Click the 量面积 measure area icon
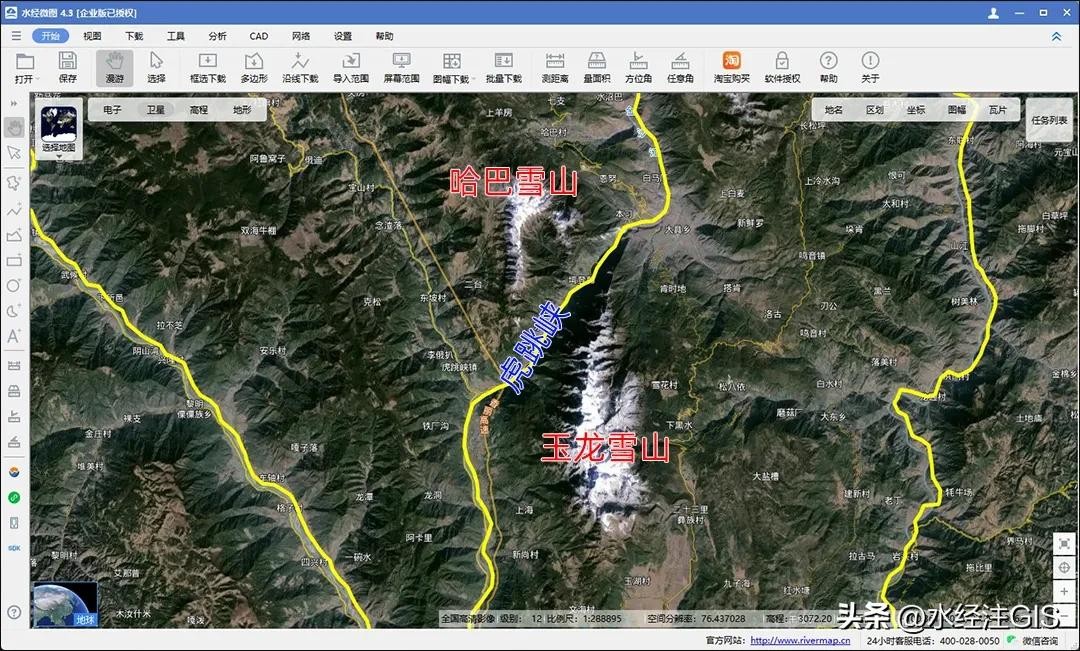 point(597,66)
